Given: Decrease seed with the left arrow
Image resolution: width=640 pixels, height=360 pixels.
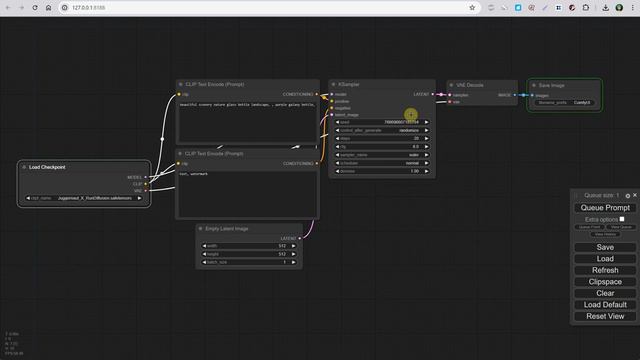Looking at the screenshot, I should (337, 122).
